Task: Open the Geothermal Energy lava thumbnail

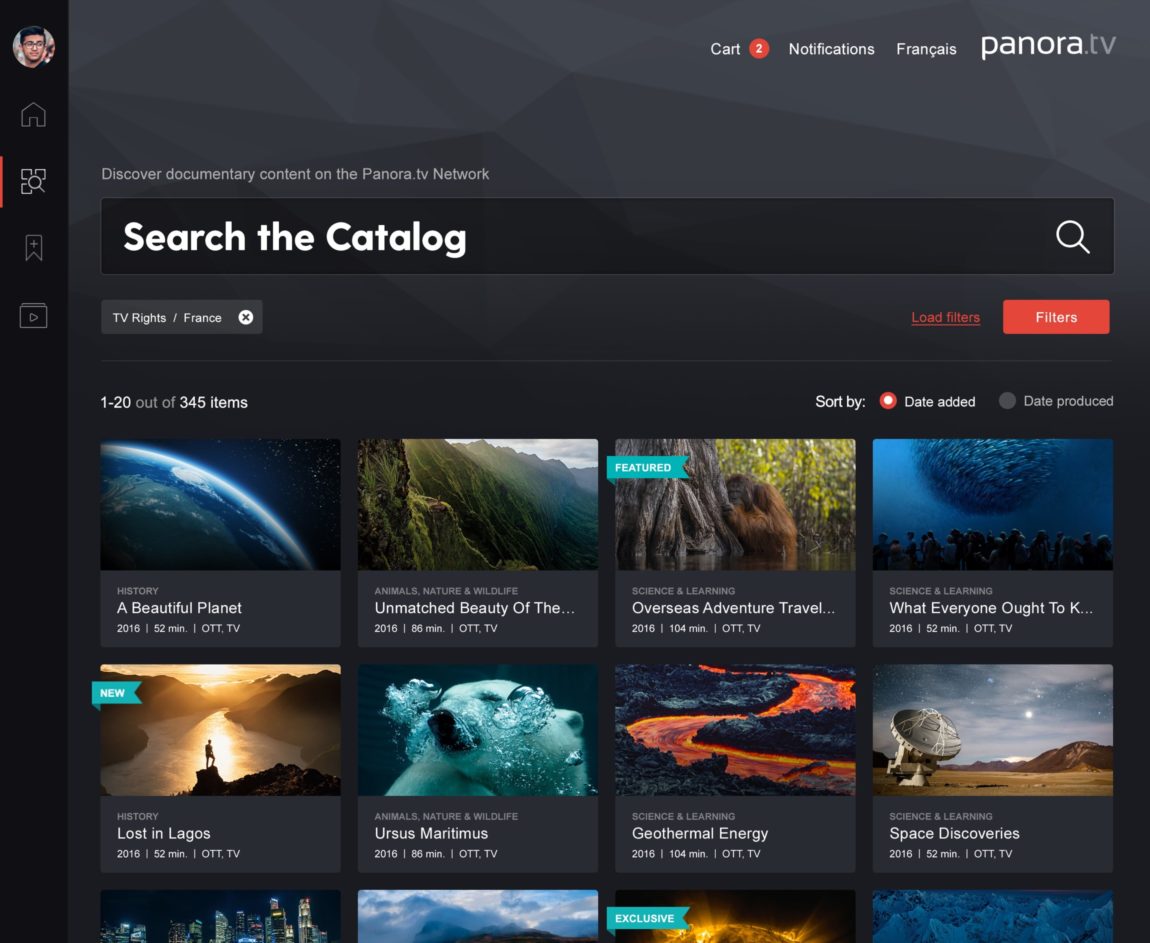Action: (x=735, y=730)
